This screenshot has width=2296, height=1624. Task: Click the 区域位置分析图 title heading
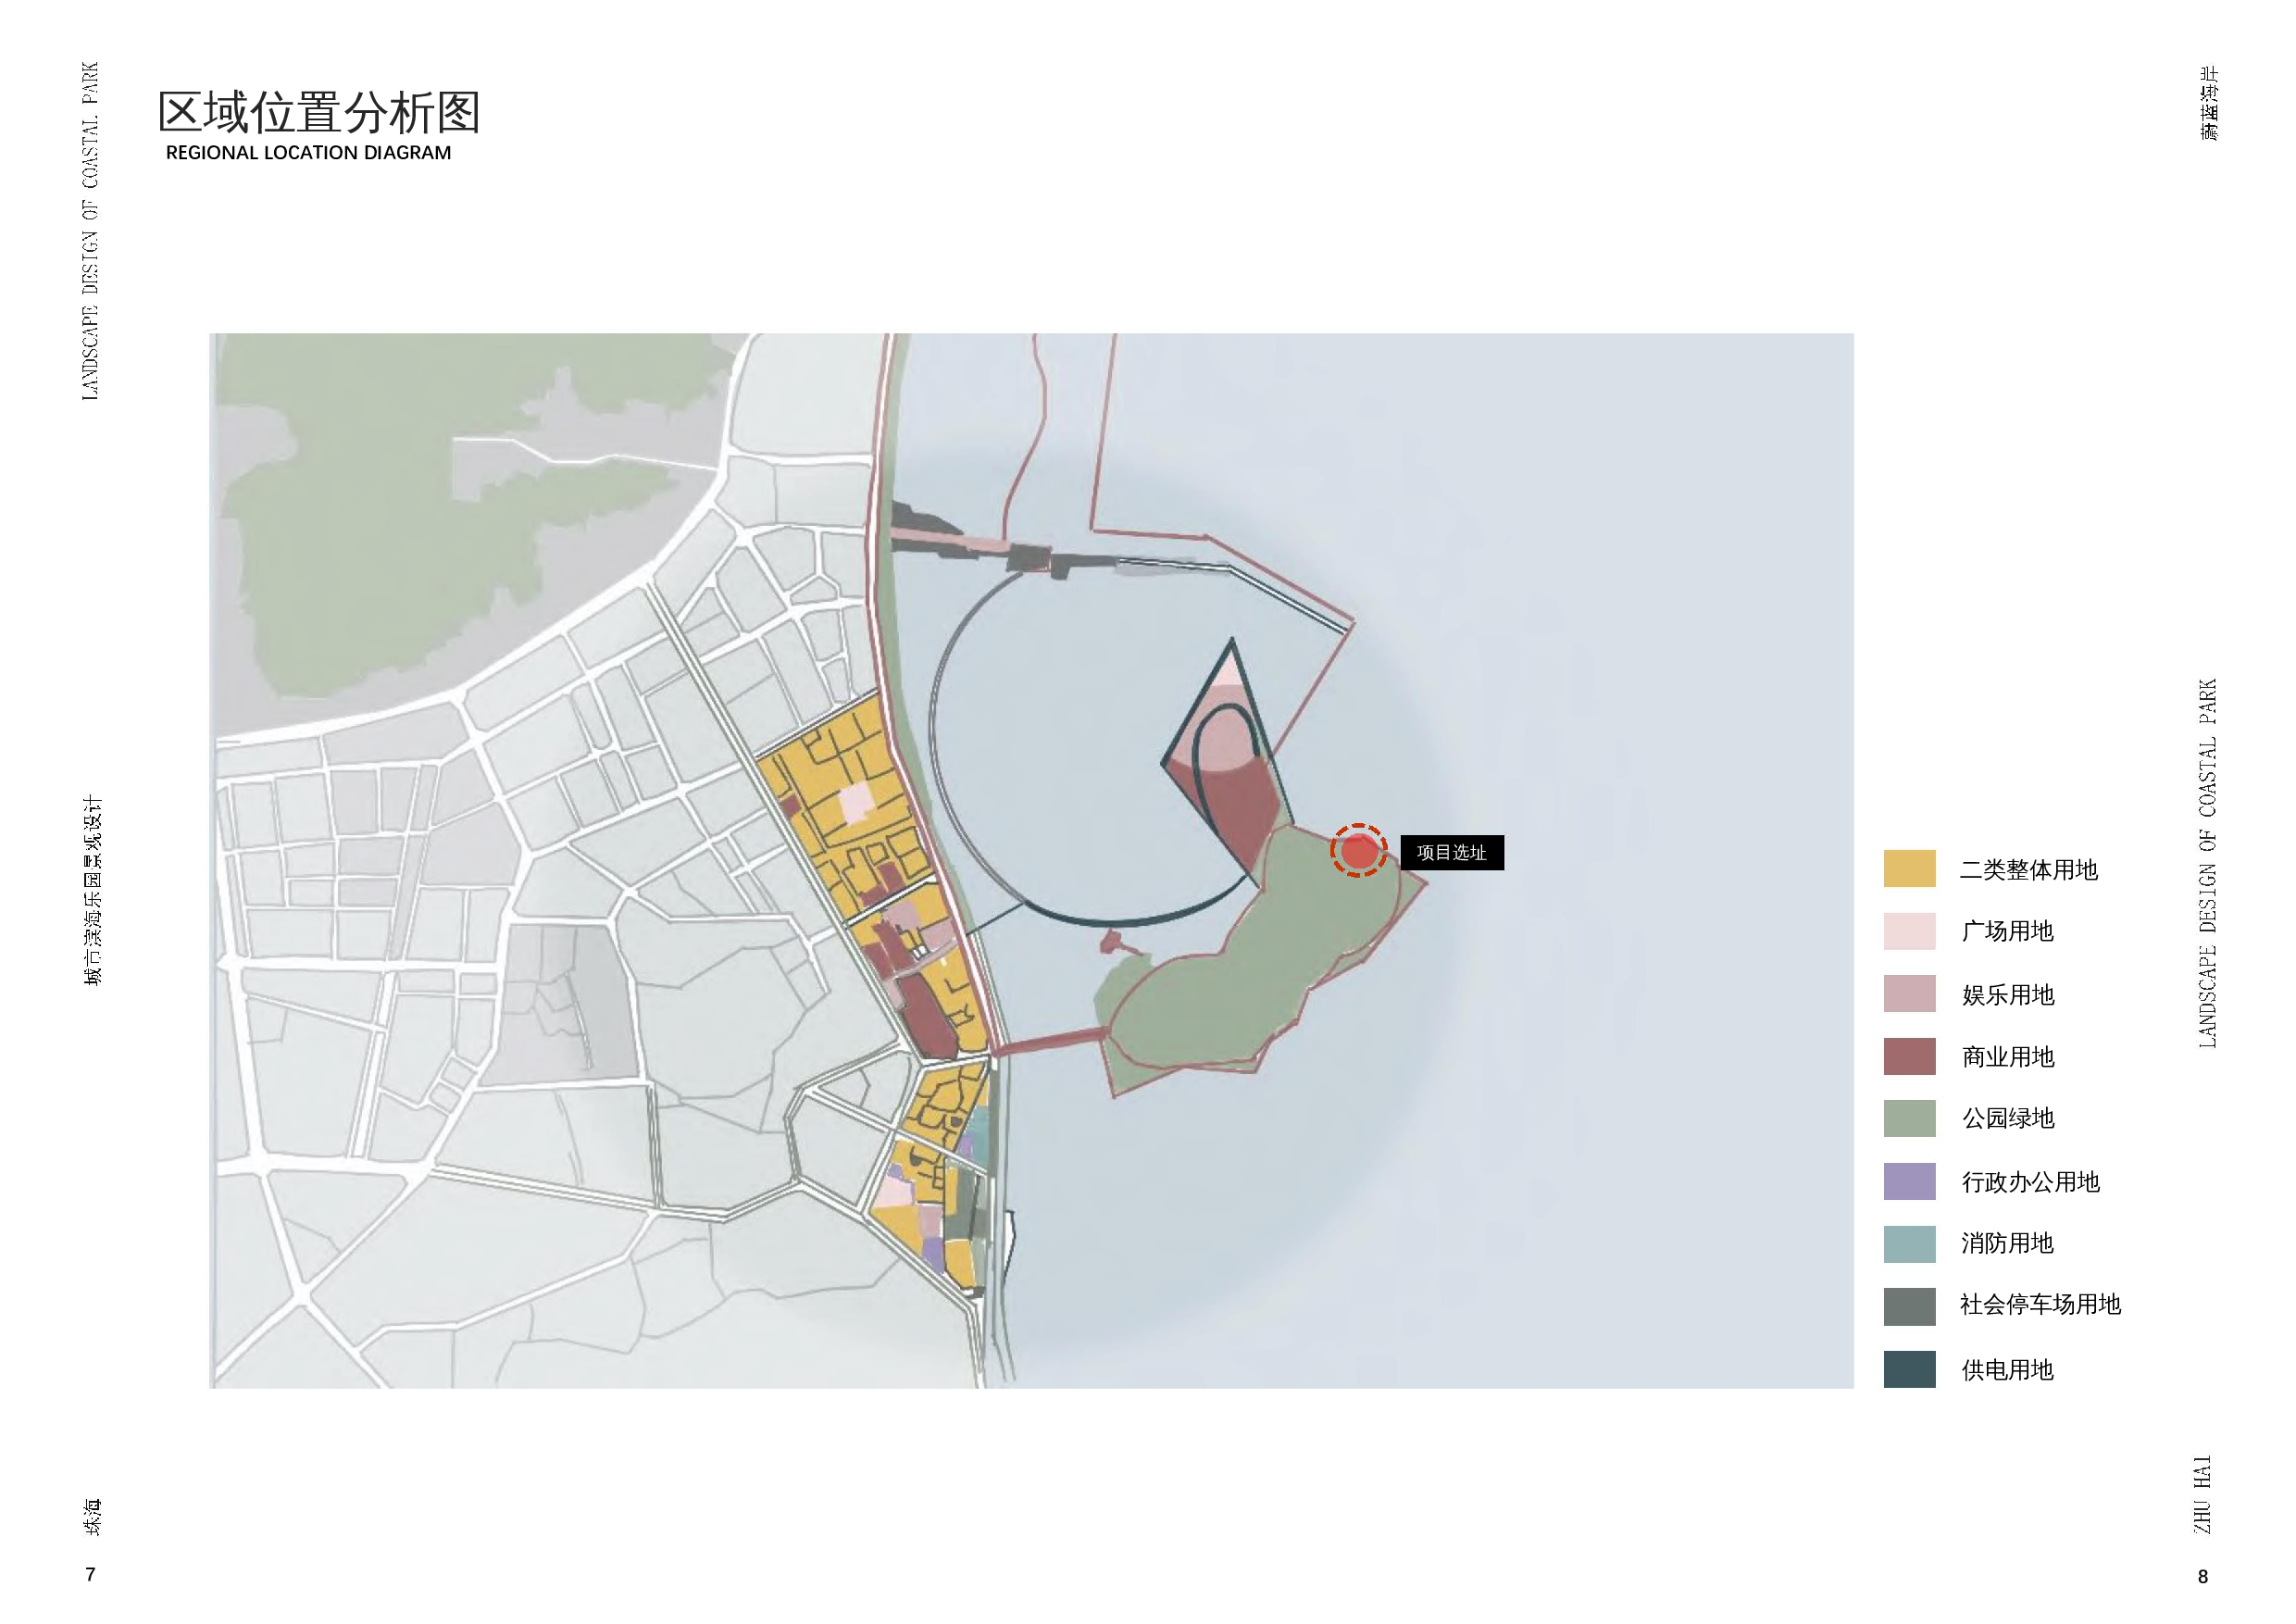tap(319, 112)
